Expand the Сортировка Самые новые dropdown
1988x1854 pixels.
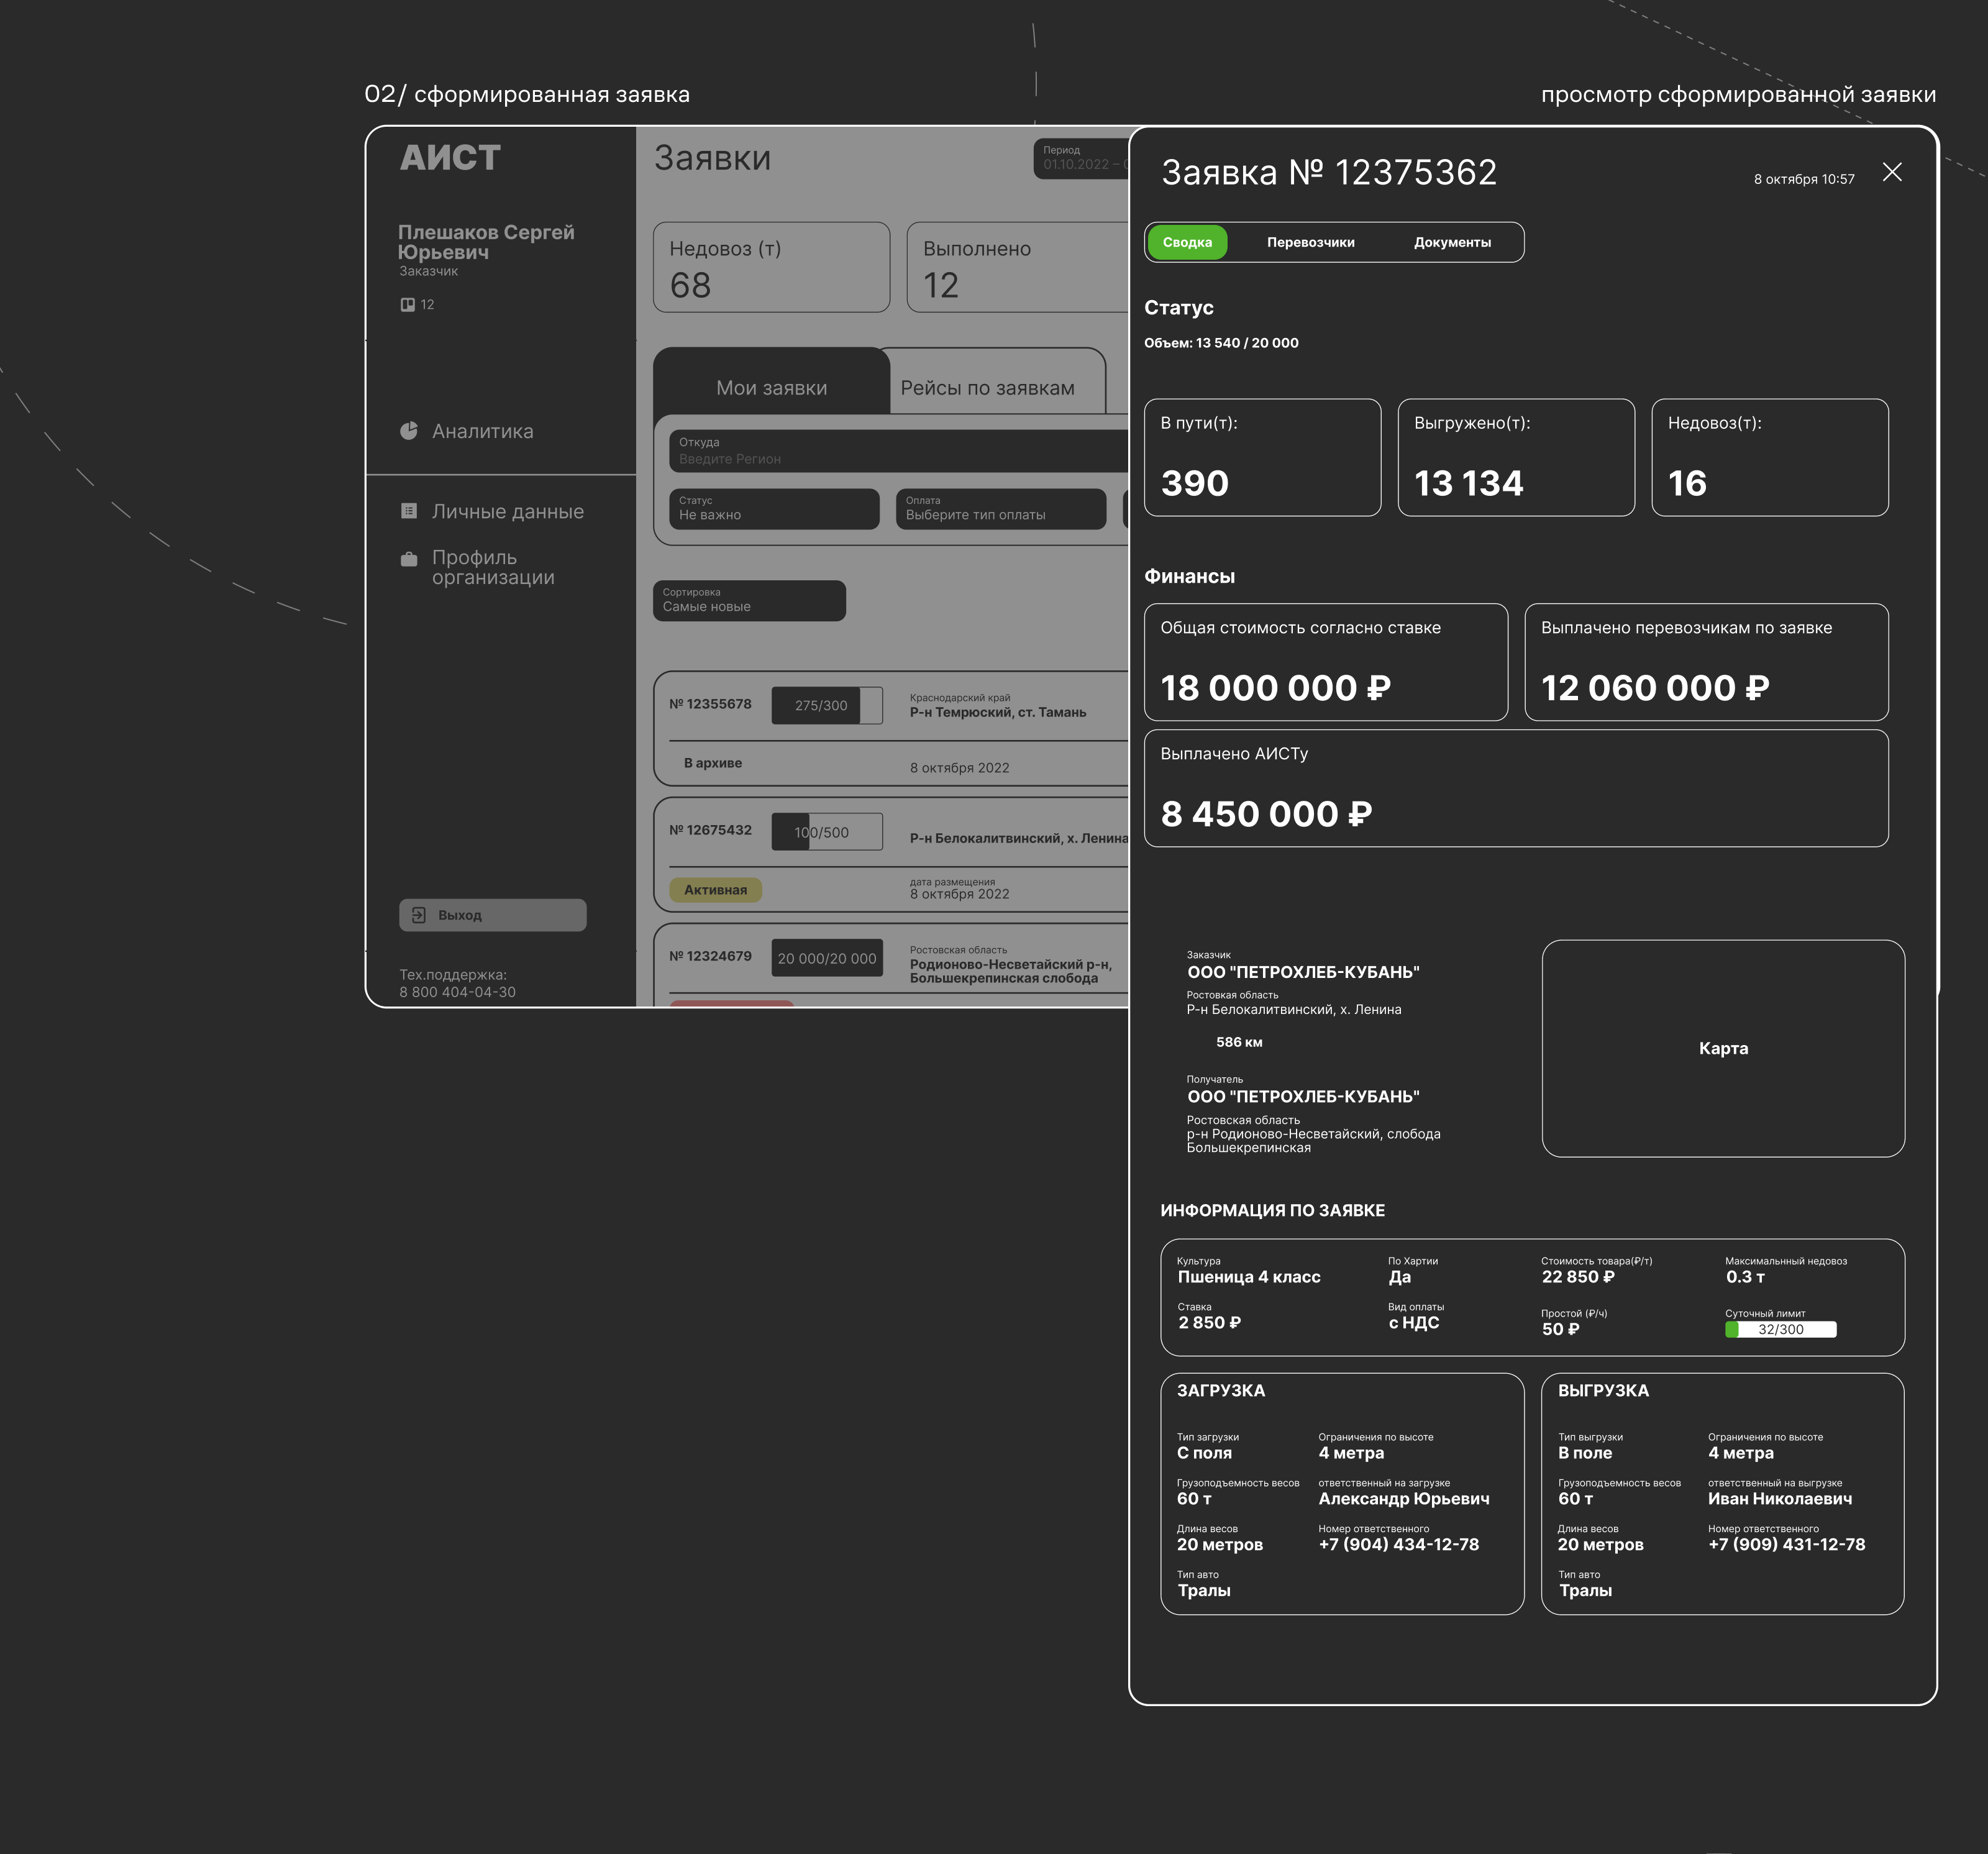coord(749,600)
